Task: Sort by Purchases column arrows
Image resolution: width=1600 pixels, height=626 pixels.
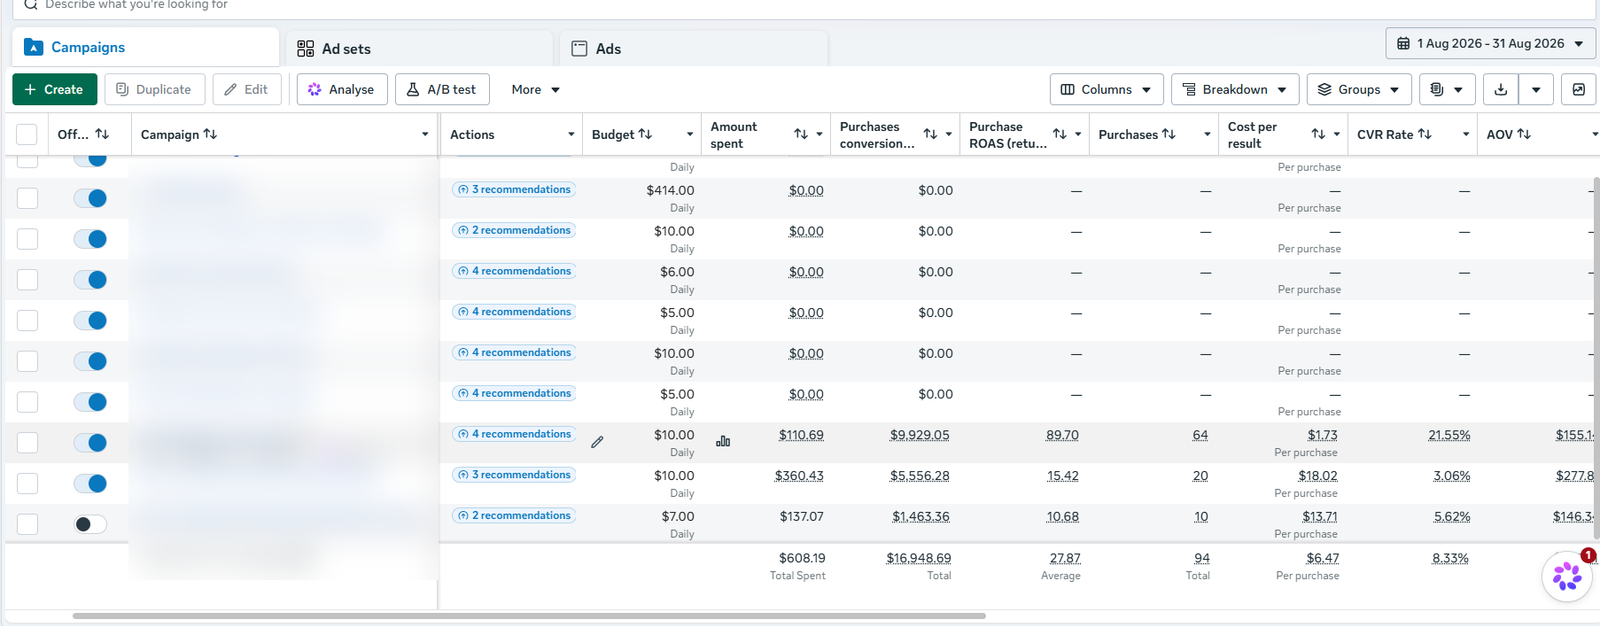Action: point(1169,134)
